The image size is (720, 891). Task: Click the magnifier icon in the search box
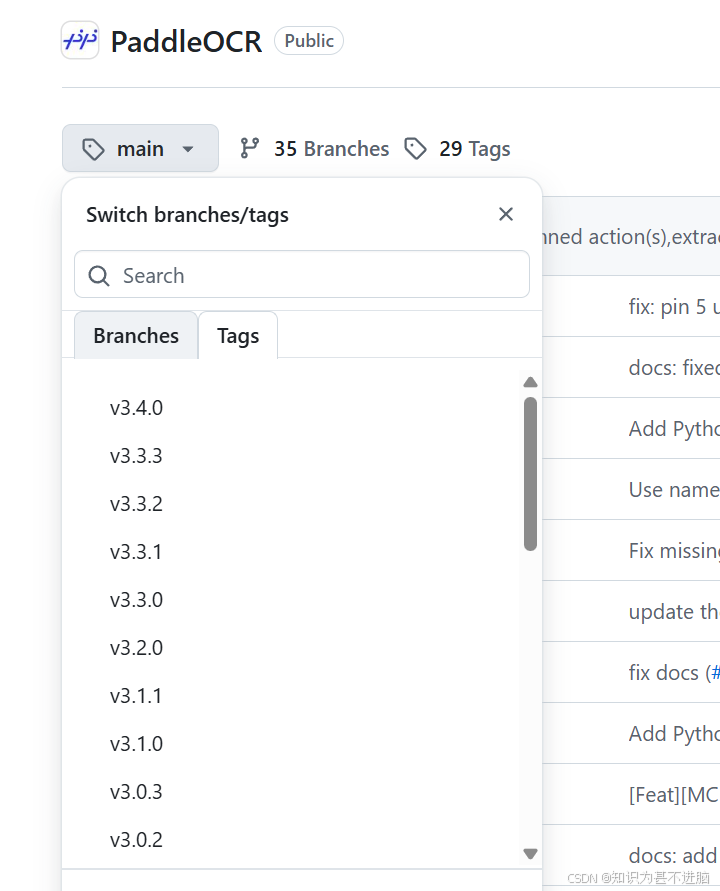pyautogui.click(x=99, y=276)
